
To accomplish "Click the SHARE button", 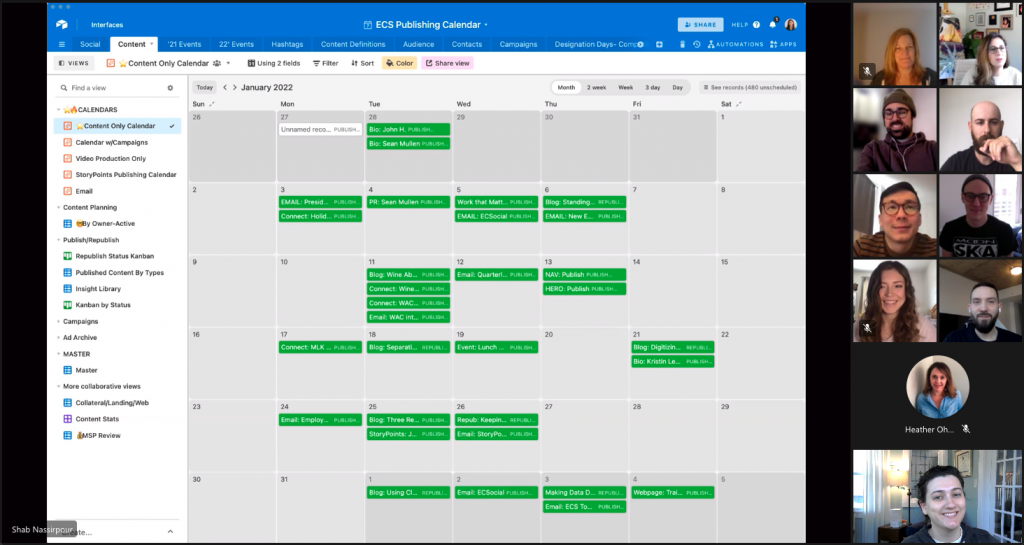I will [700, 24].
